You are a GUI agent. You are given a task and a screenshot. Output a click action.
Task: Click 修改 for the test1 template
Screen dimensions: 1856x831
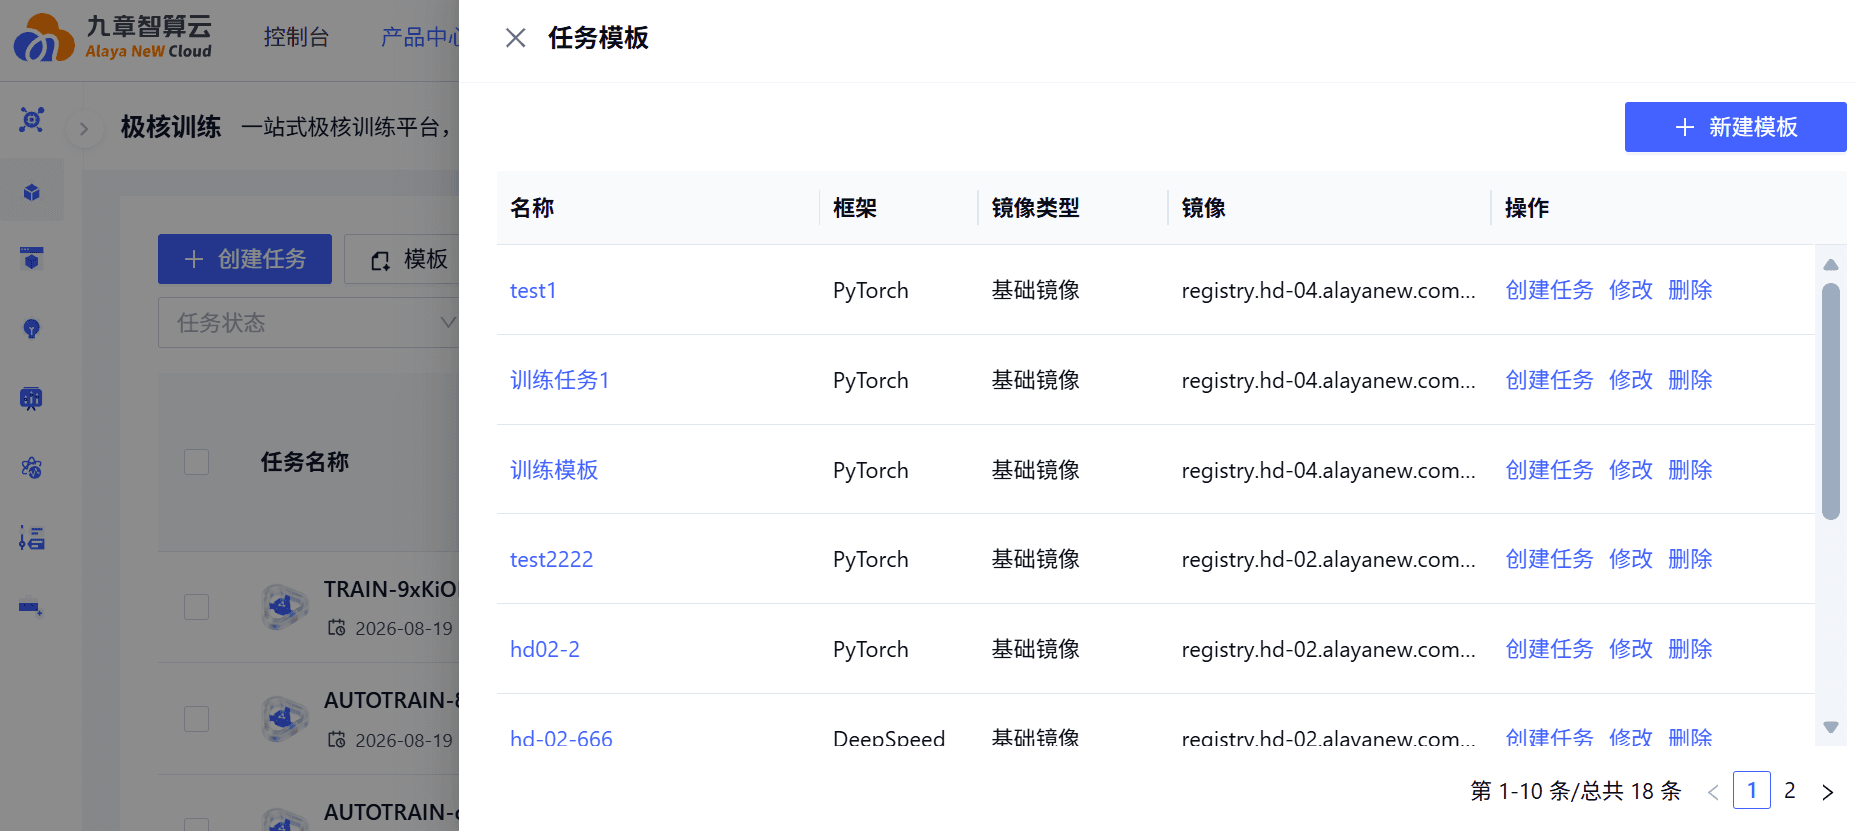click(1631, 291)
